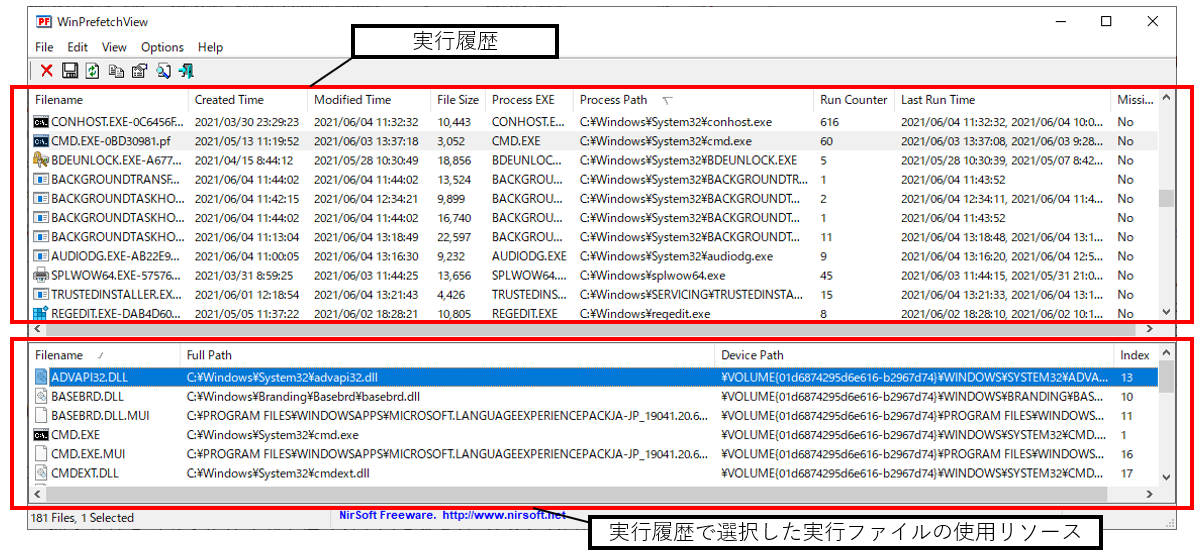This screenshot has width=1201, height=552.
Task: Click the AUDIODG.EXE row icon
Action: (40, 256)
